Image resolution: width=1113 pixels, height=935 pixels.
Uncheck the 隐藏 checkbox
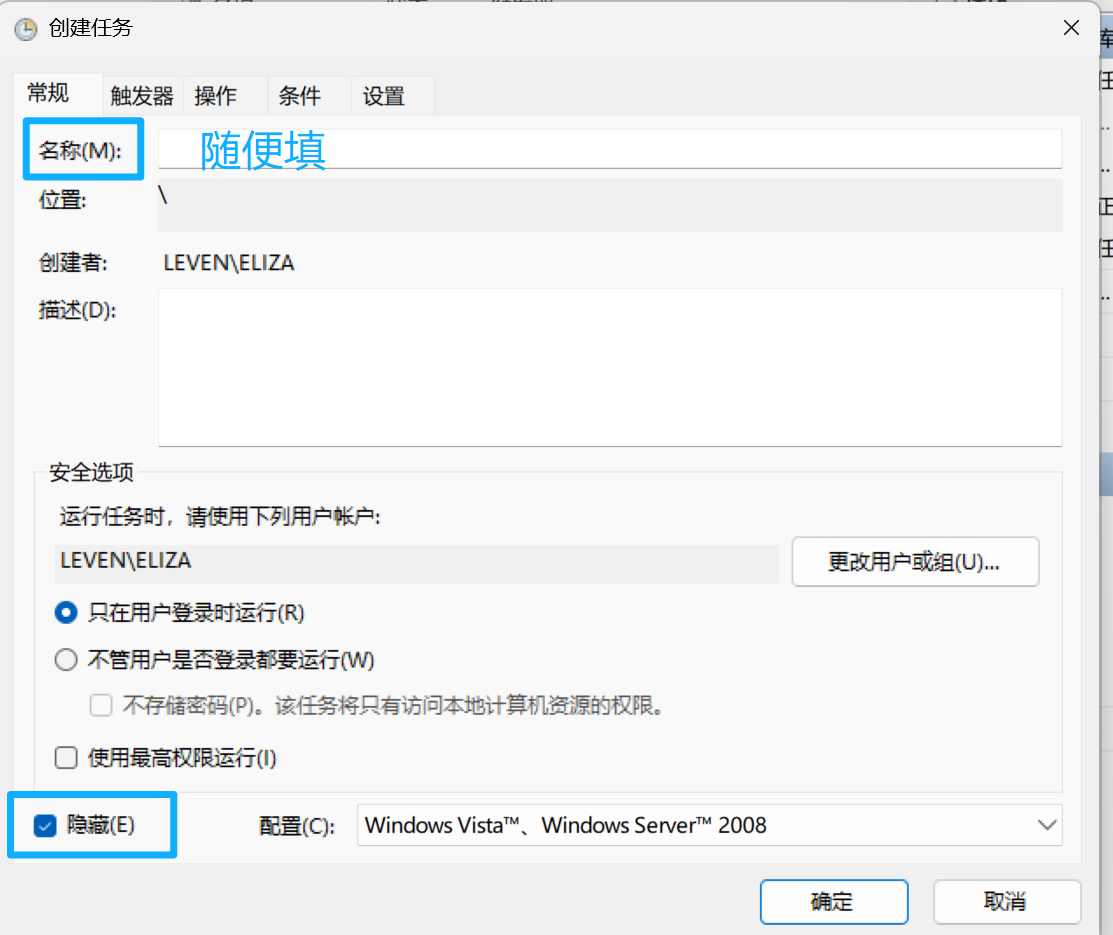click(45, 825)
